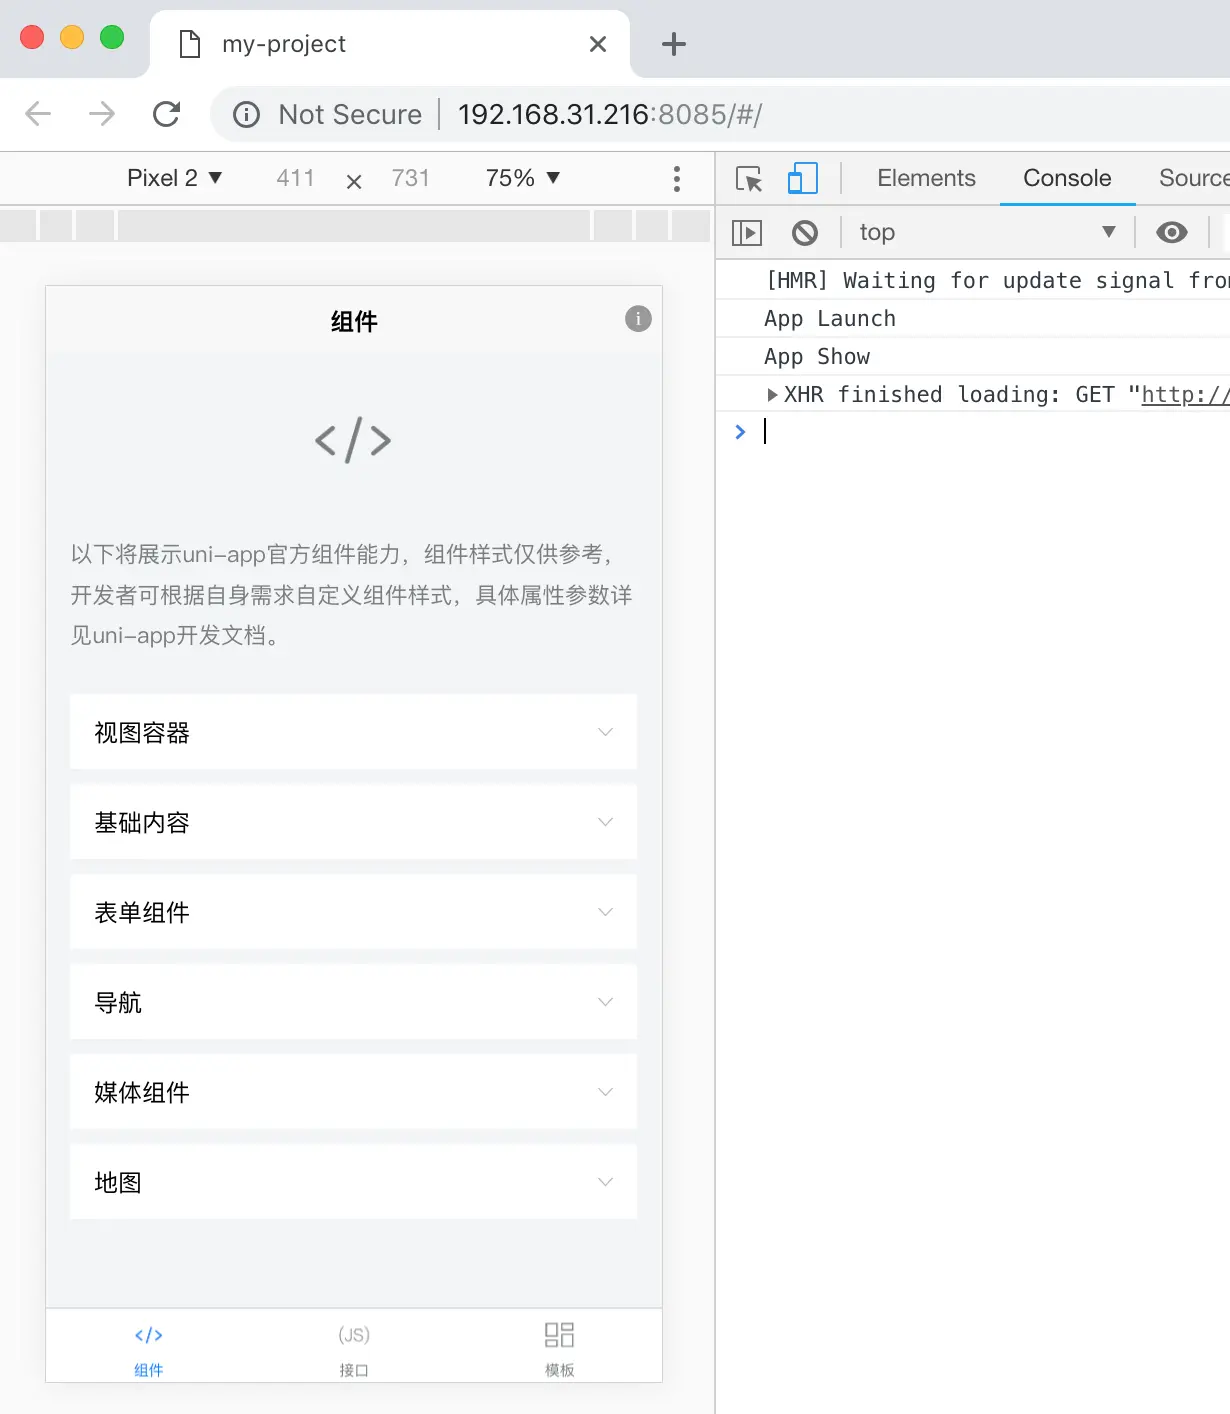Toggle the device toolbar icon
1230x1414 pixels.
(x=802, y=178)
